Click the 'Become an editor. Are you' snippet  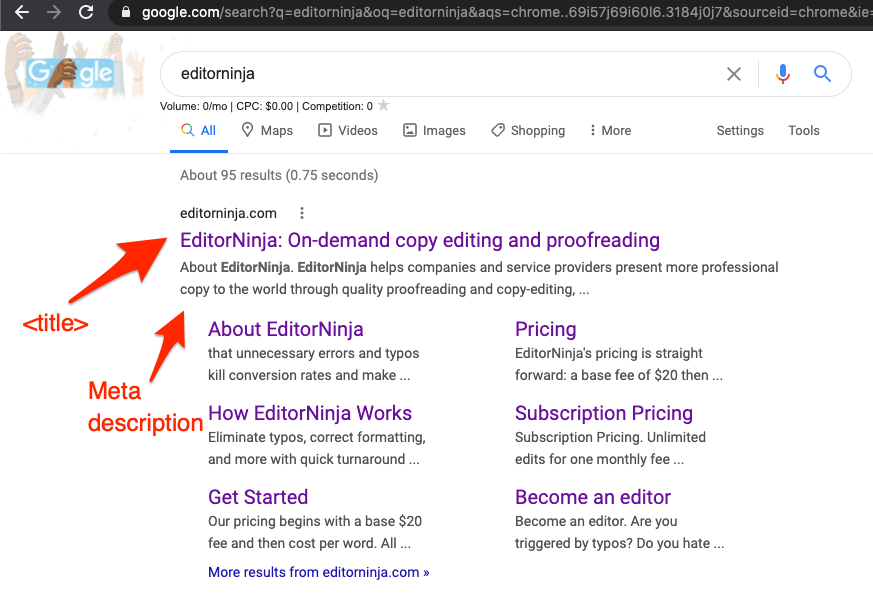point(596,521)
